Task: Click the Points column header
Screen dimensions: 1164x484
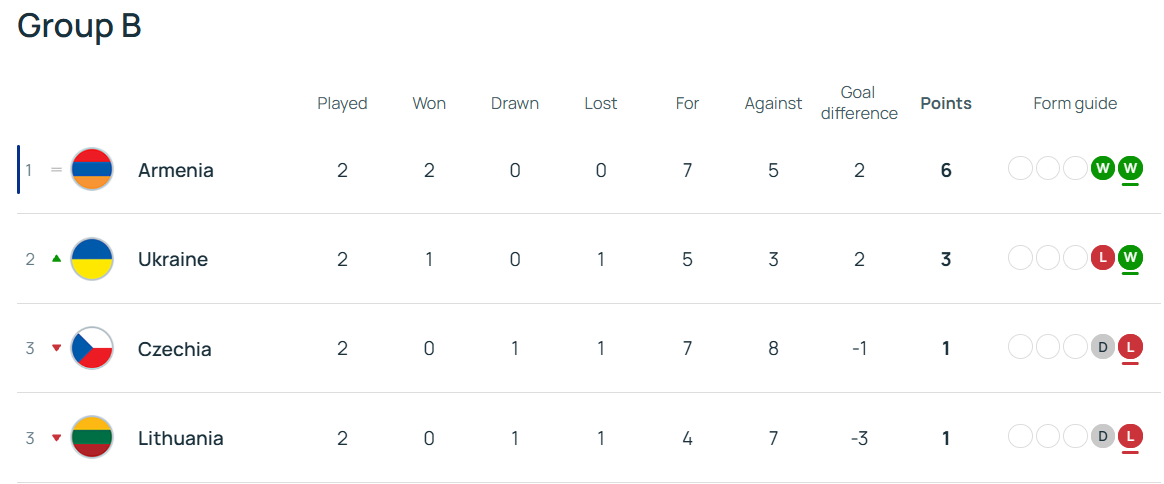Action: coord(946,103)
